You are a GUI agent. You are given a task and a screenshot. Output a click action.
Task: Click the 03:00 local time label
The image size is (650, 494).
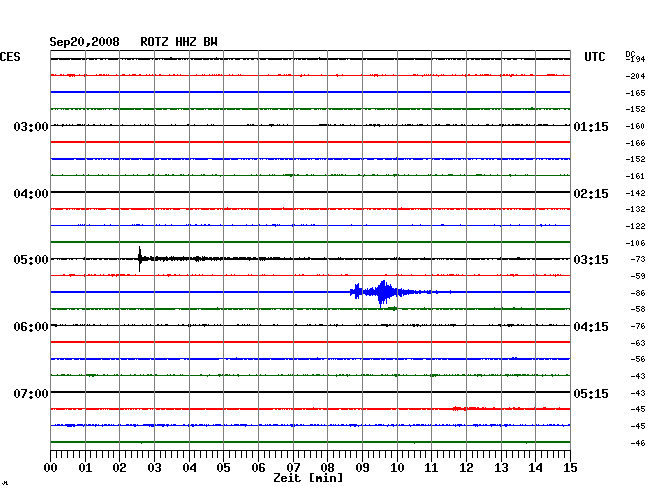[31, 126]
